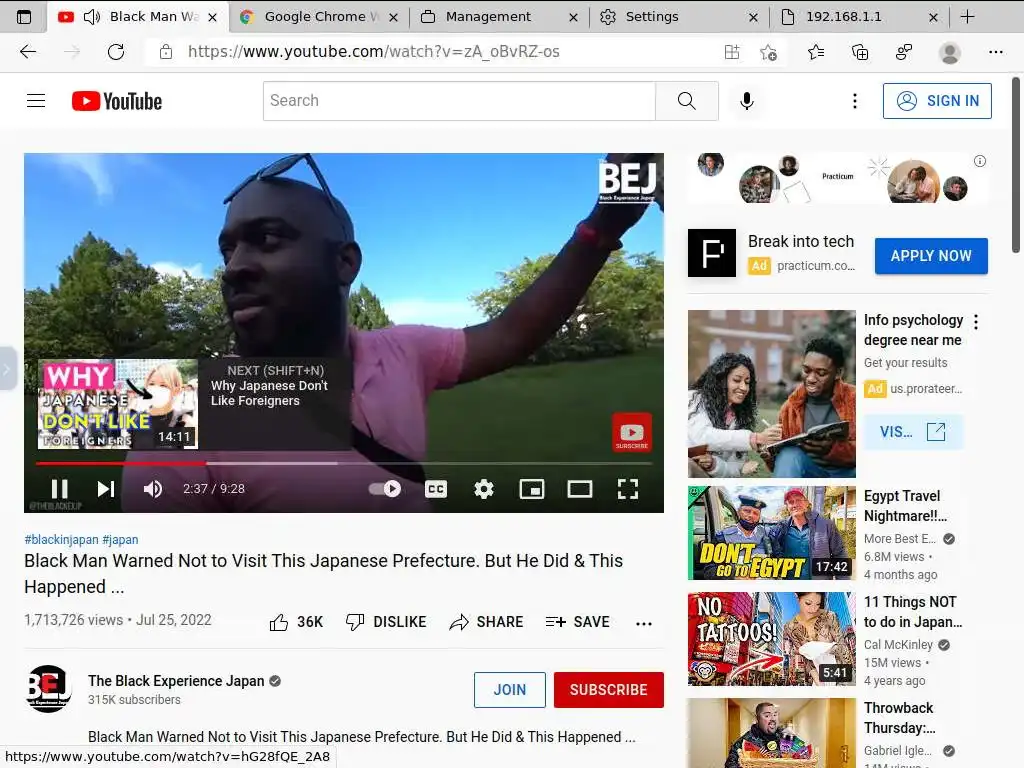Open browser Favorites icon
Viewport: 1024px width, 768px height.
tap(816, 52)
